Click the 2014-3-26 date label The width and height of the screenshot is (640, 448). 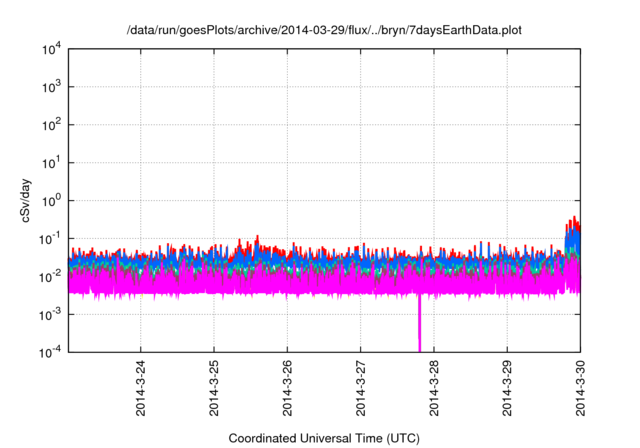287,388
